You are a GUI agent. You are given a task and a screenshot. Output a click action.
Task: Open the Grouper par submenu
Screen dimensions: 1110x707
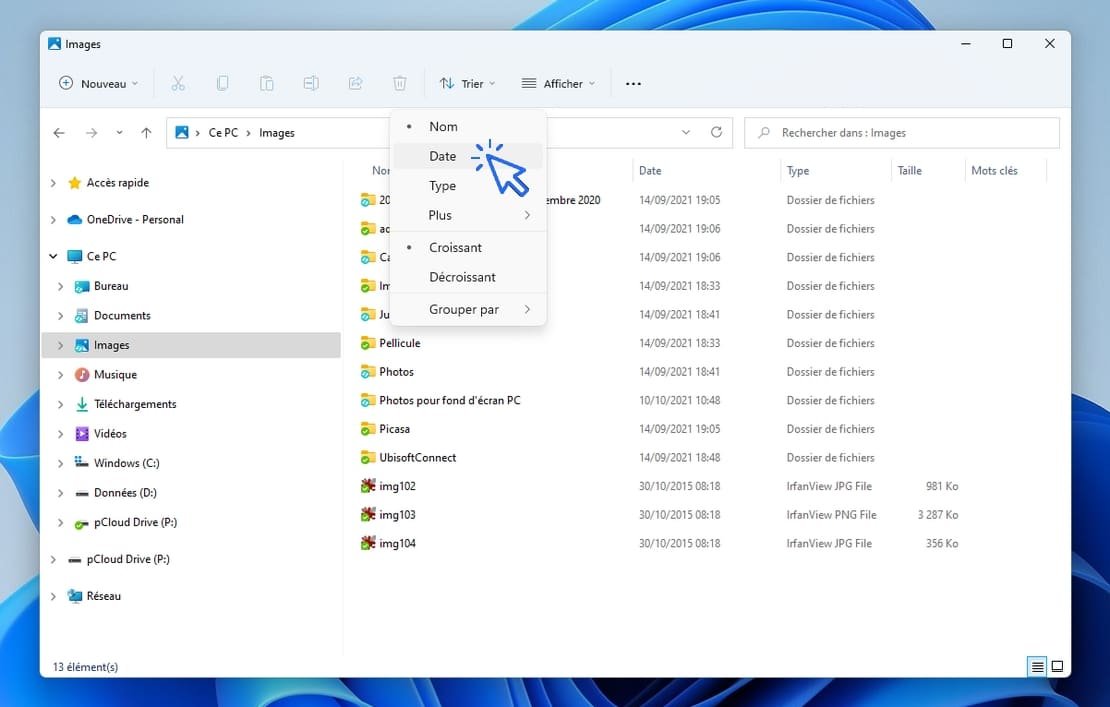click(x=468, y=309)
